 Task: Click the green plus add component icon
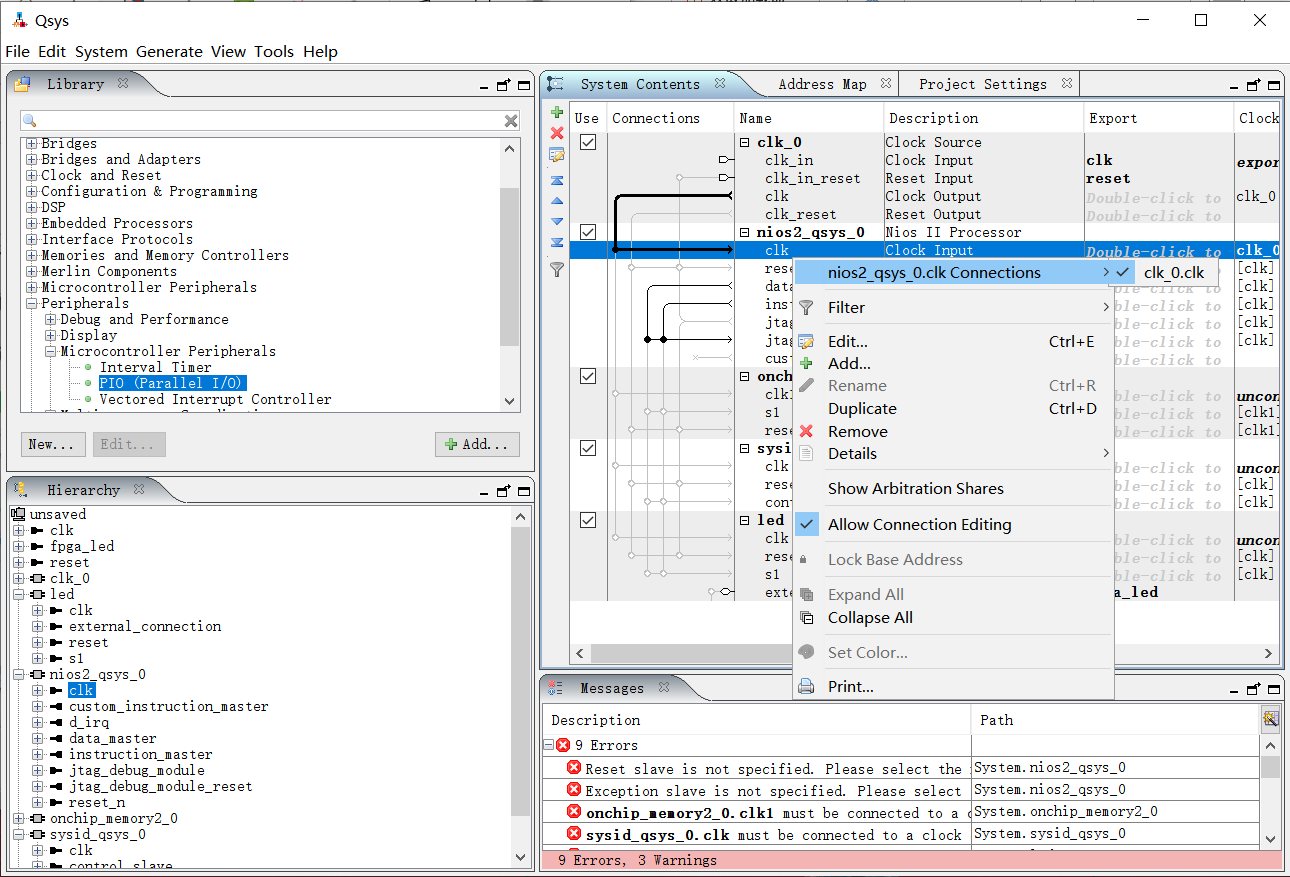pyautogui.click(x=557, y=112)
